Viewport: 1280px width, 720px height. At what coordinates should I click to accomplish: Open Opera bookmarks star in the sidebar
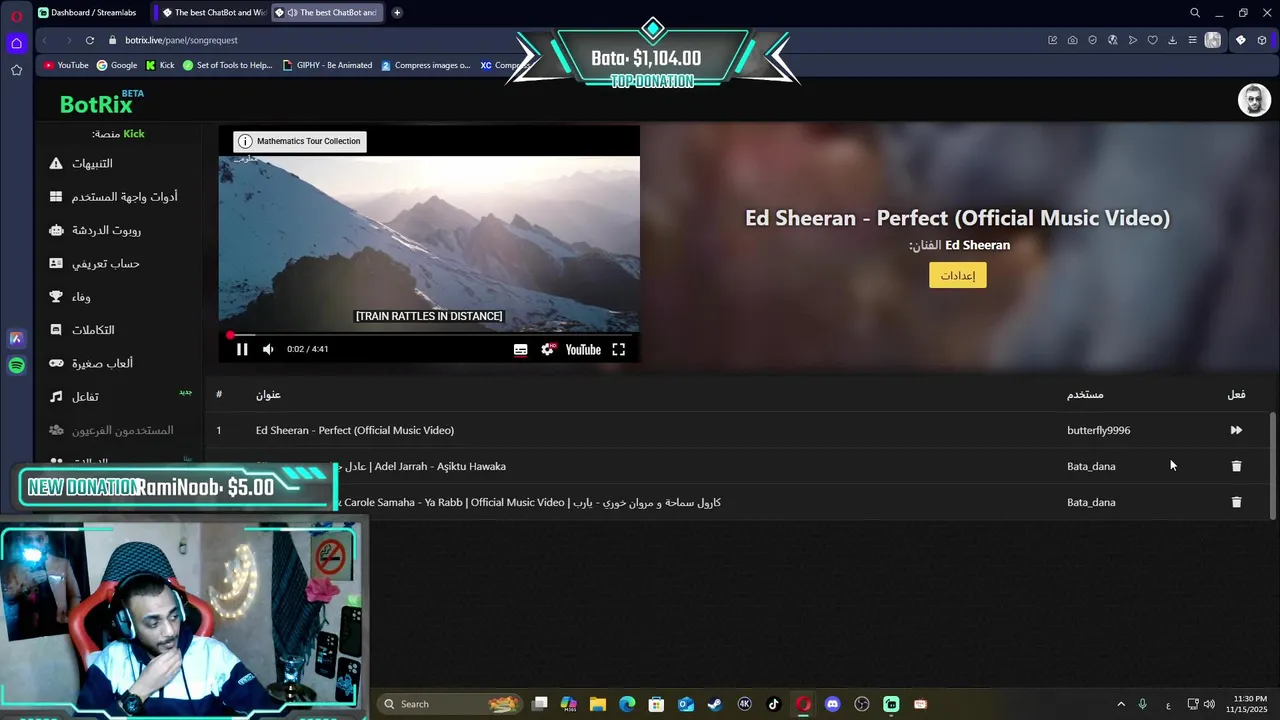16,70
